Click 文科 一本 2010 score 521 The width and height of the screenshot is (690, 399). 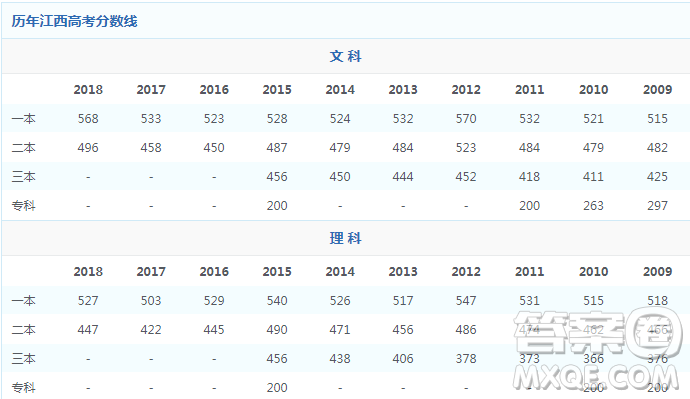coord(593,118)
